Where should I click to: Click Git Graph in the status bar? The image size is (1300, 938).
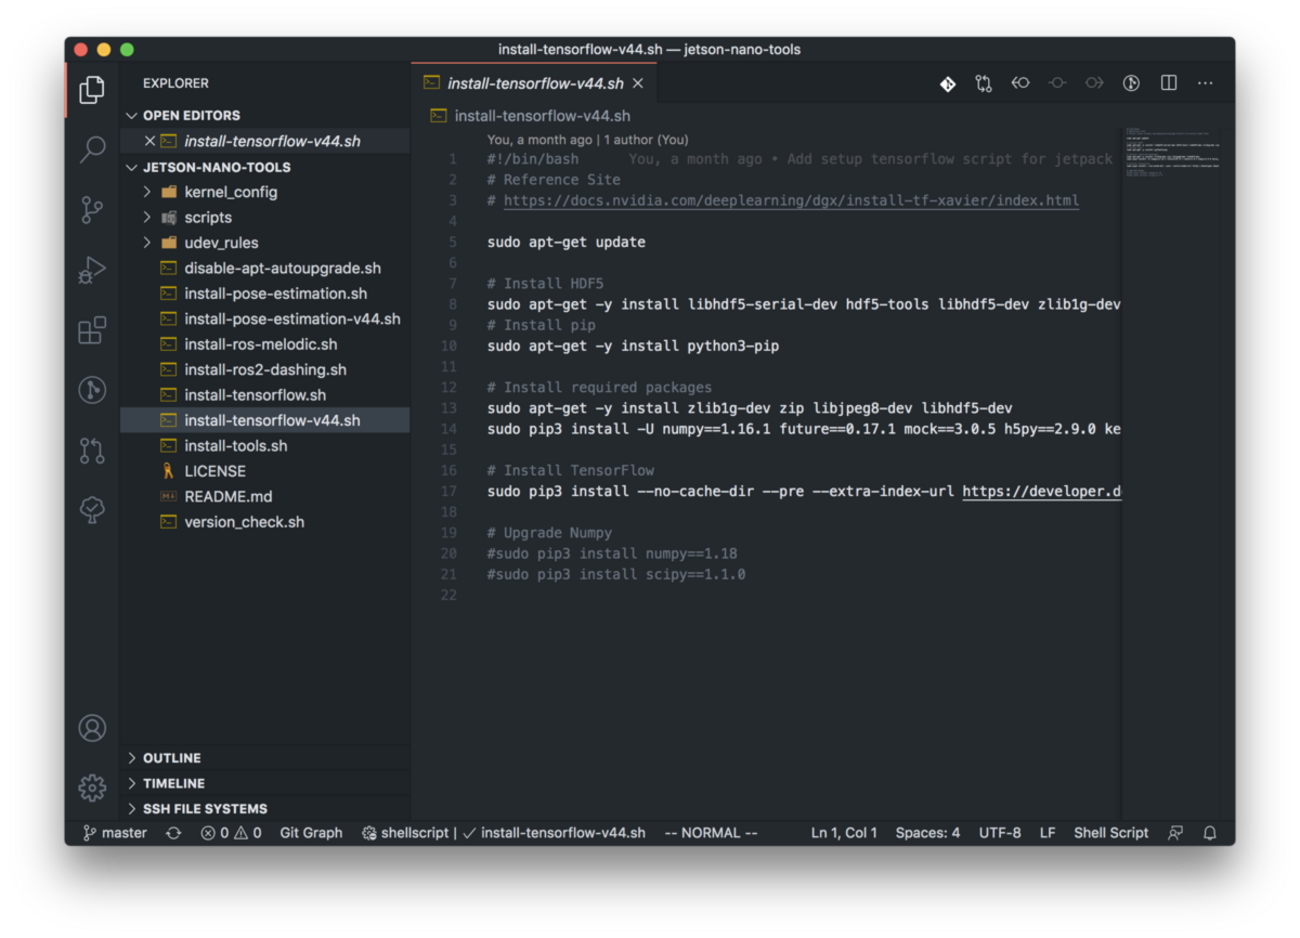310,833
